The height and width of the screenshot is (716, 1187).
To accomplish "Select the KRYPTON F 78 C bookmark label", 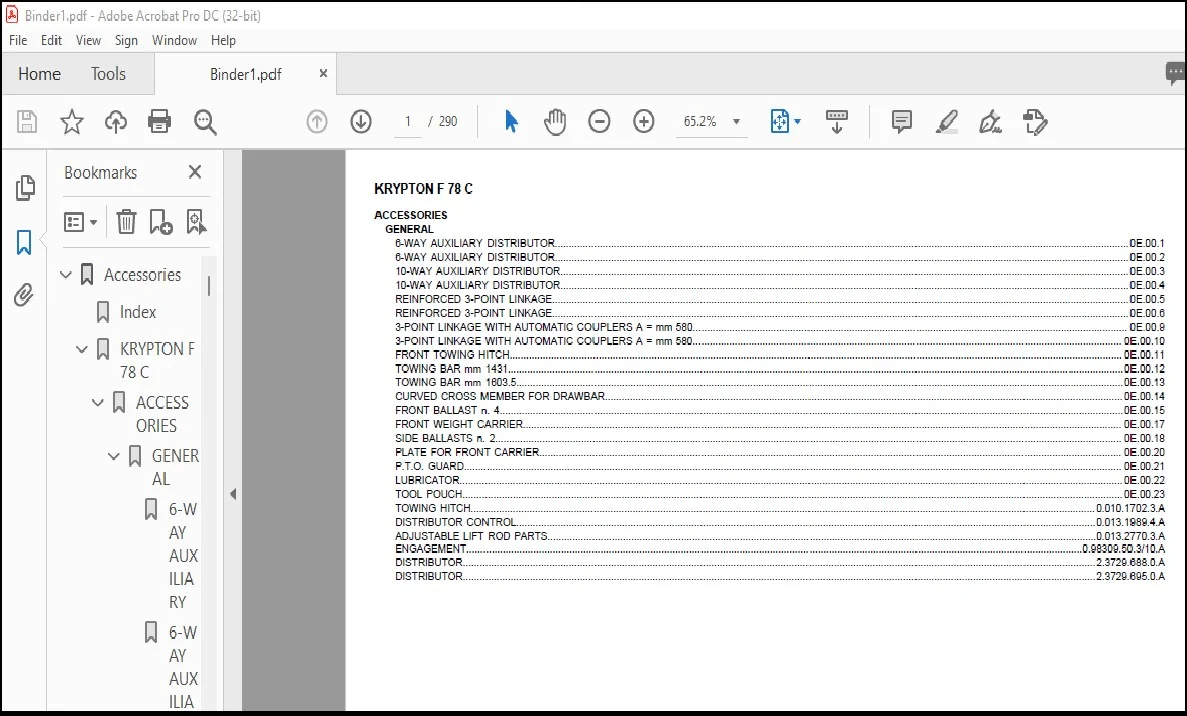I will coord(157,360).
